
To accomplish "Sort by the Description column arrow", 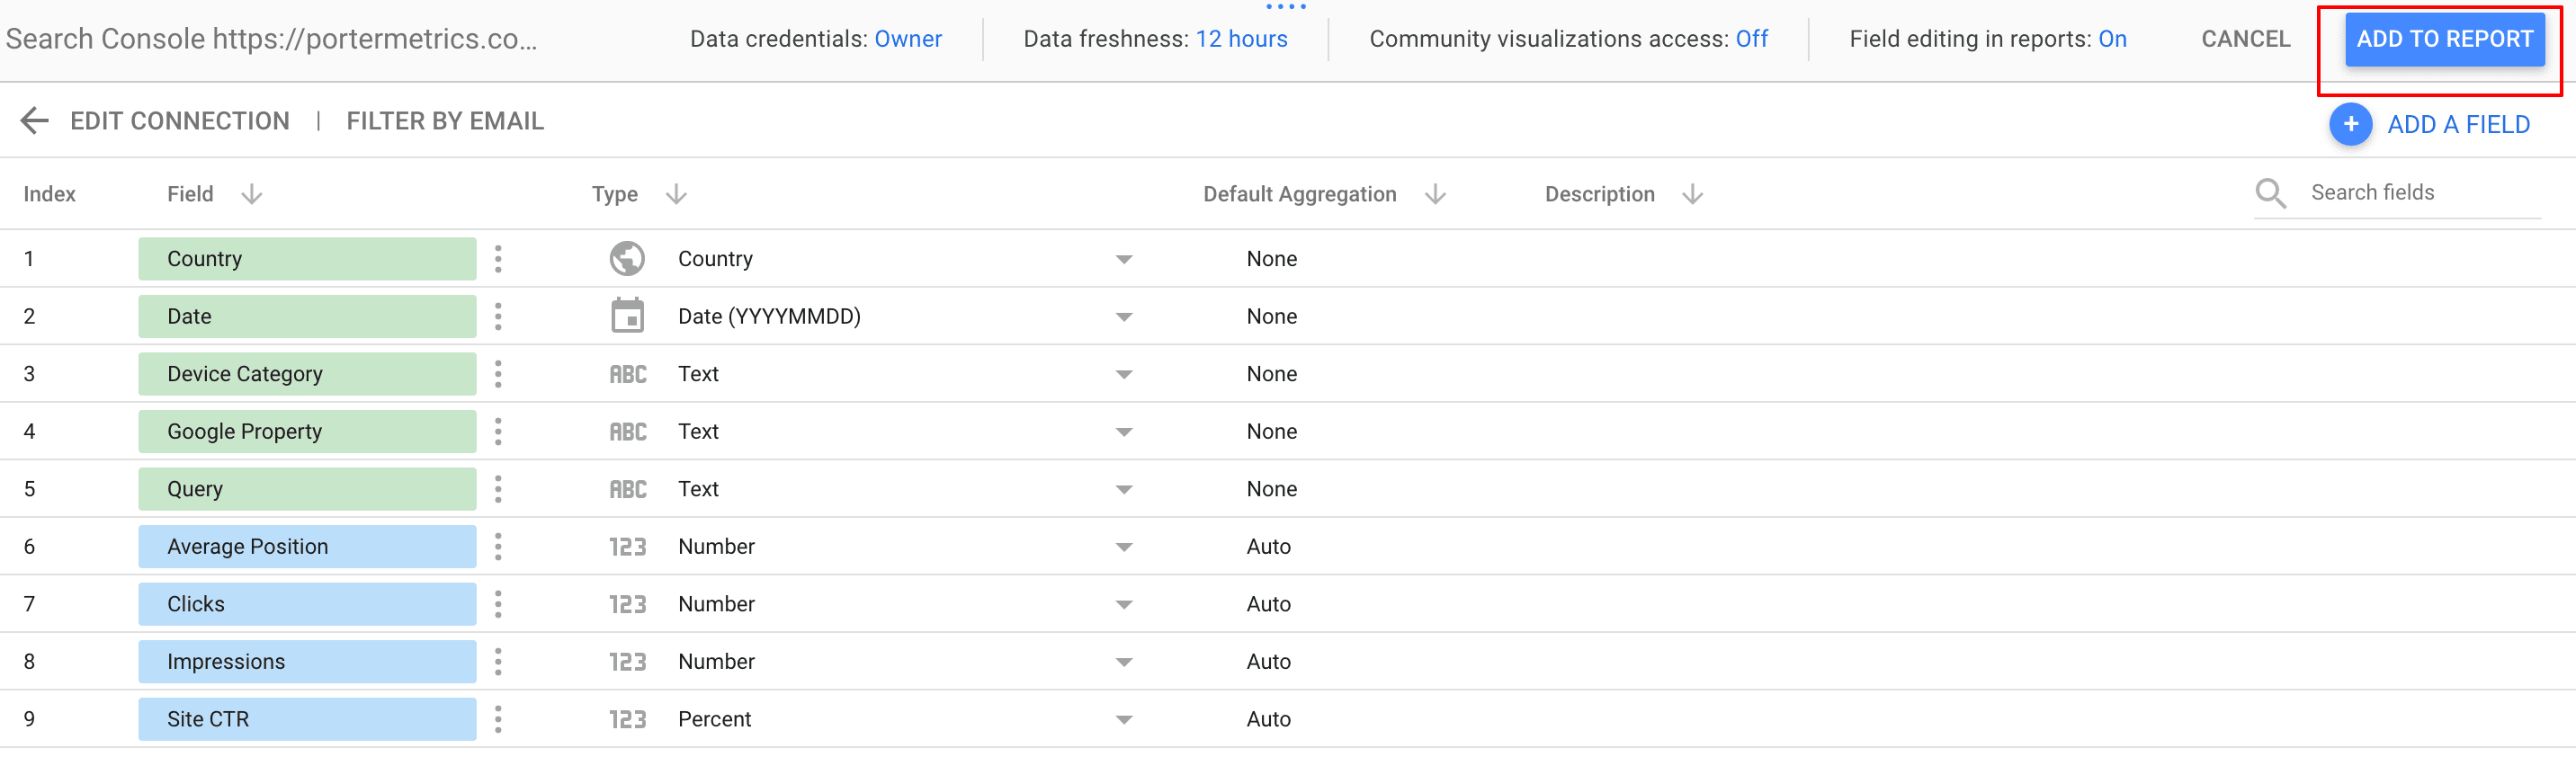I will (x=1692, y=194).
